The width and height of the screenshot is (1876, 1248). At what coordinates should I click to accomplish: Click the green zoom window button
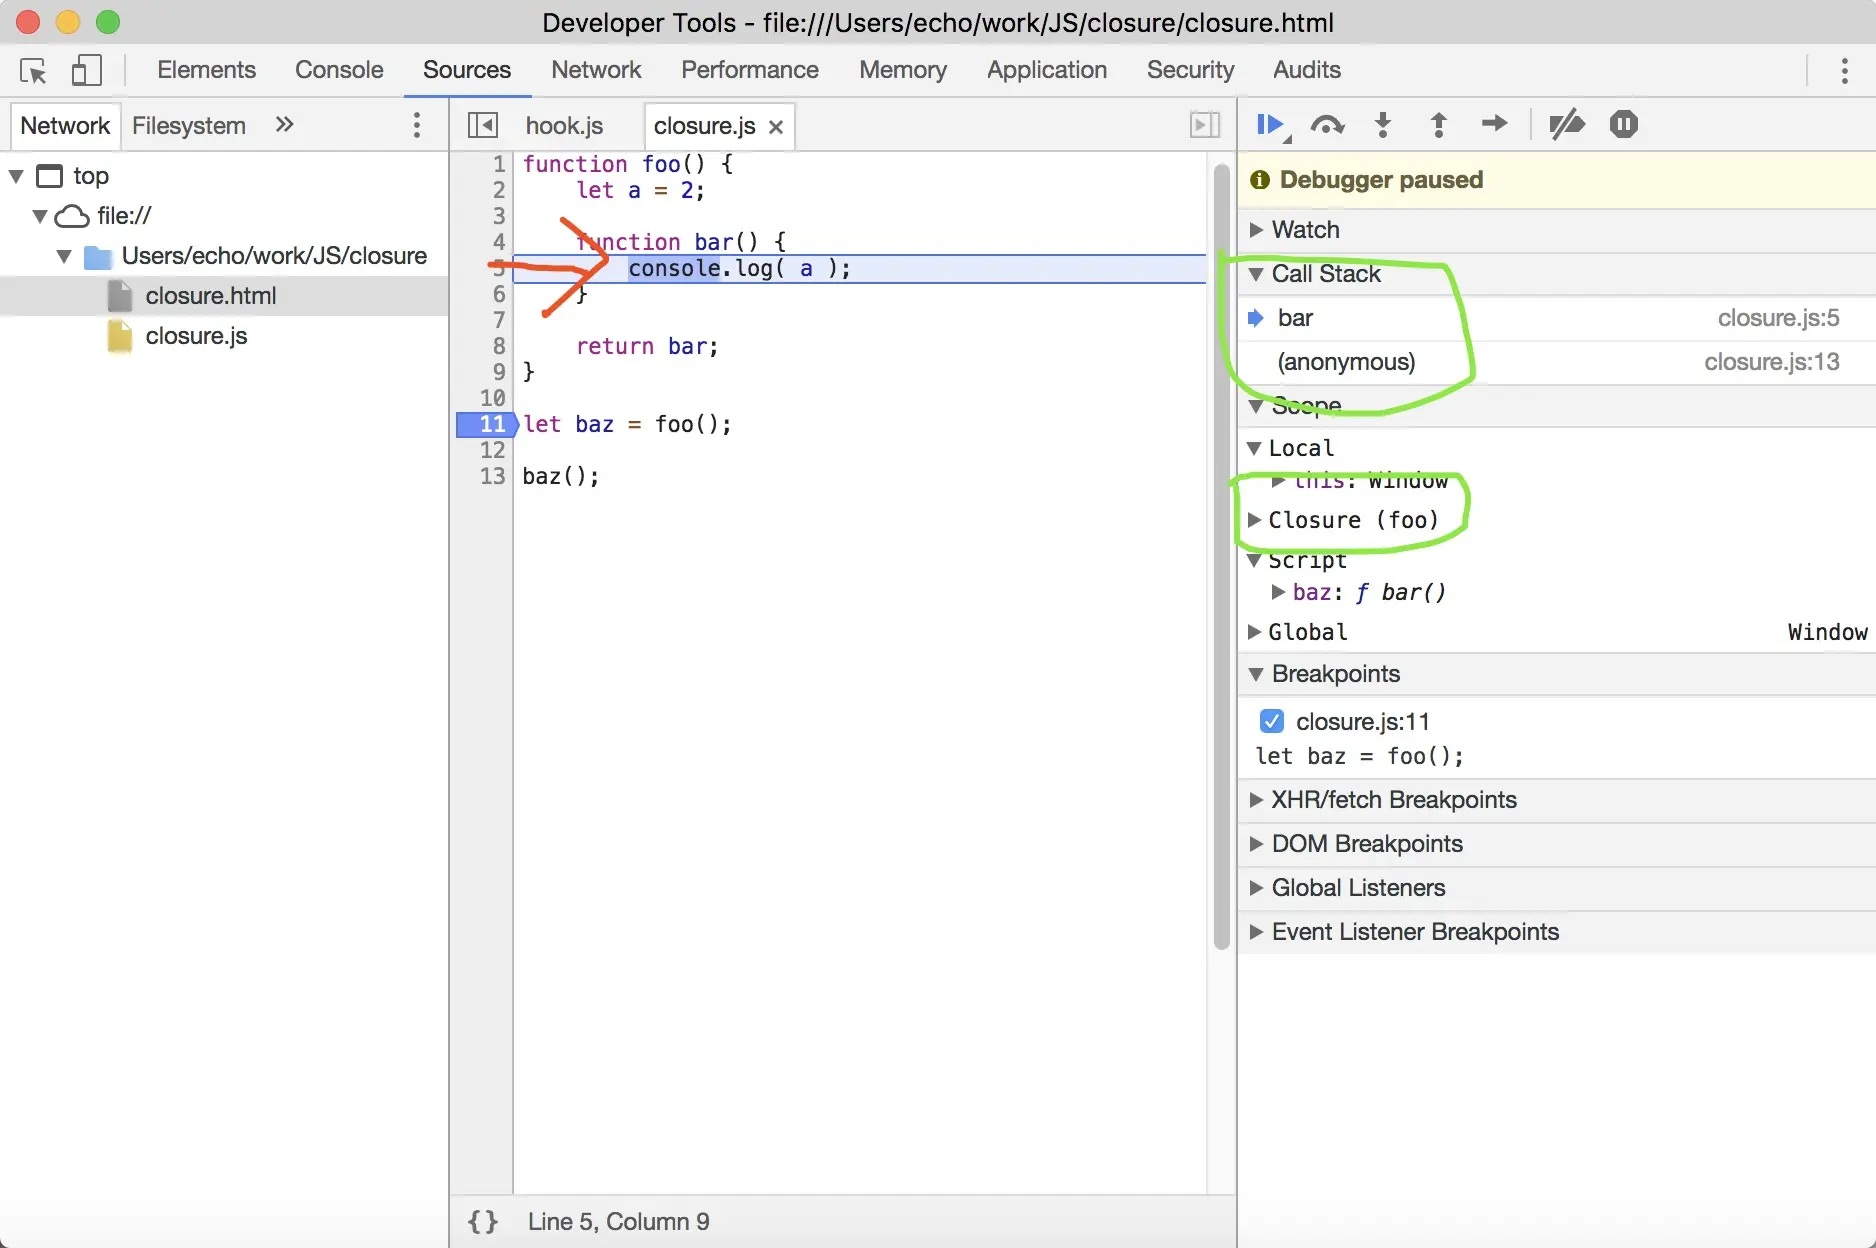[x=108, y=22]
